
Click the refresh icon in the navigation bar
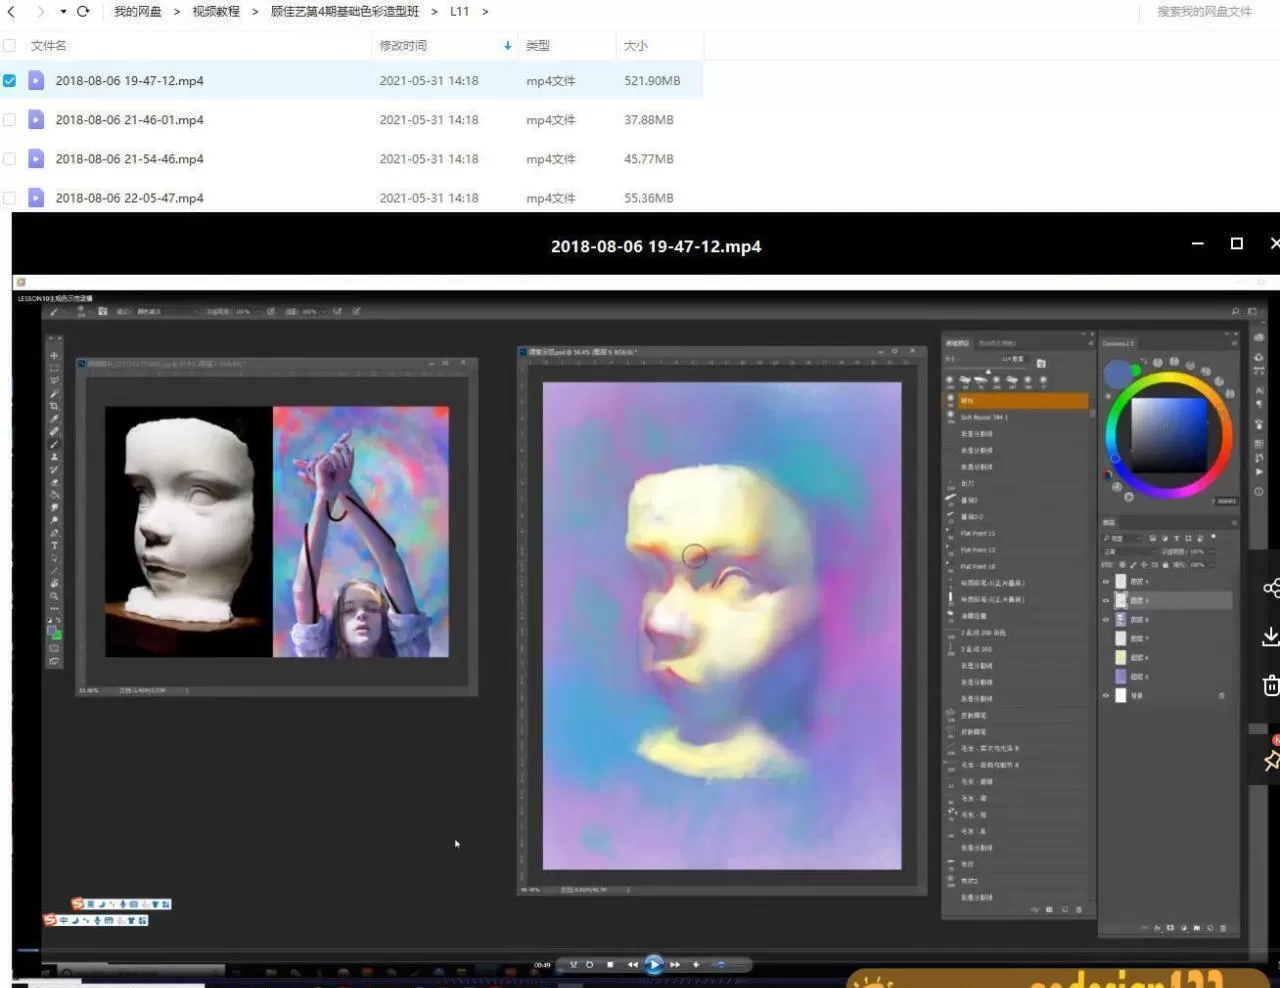(x=83, y=12)
